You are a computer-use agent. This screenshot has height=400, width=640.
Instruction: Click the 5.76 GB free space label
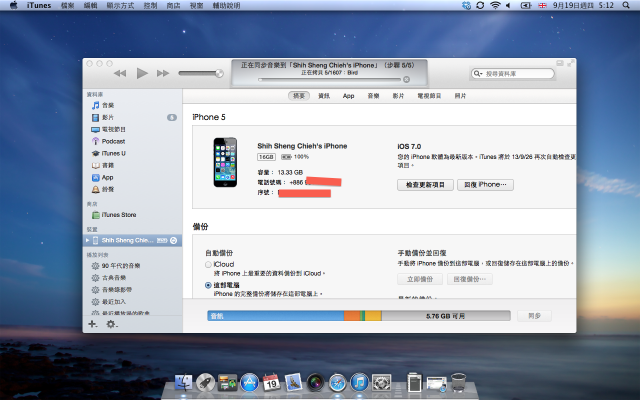pyautogui.click(x=445, y=316)
